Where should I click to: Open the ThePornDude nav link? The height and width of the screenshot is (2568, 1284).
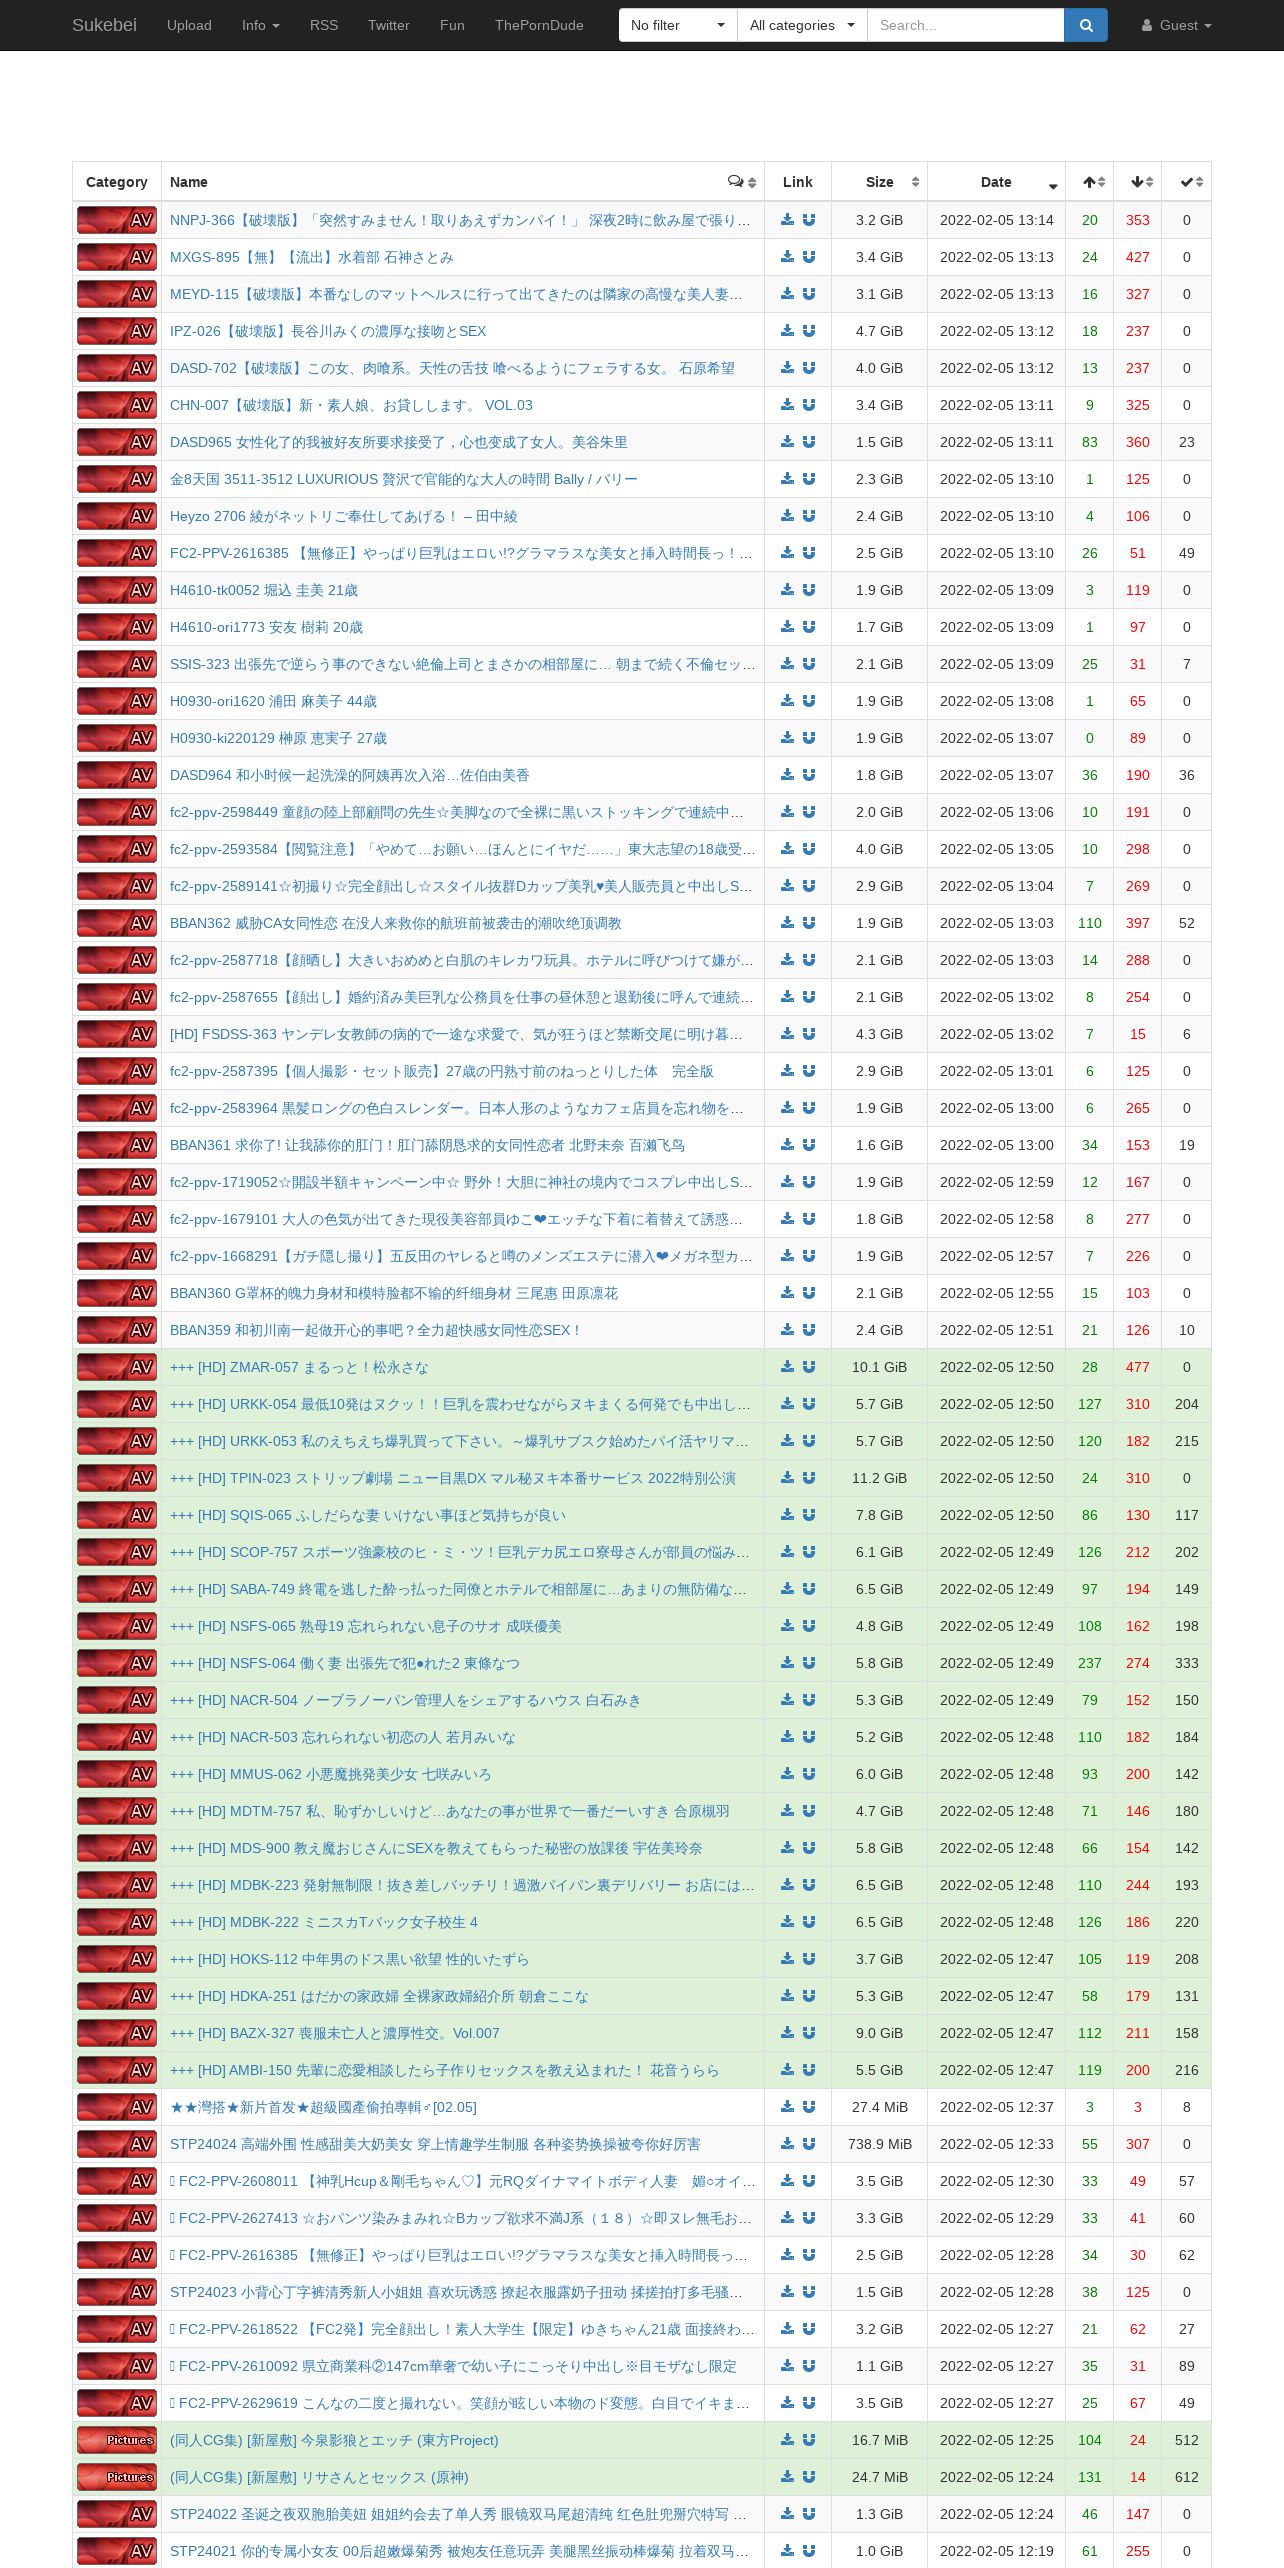point(539,25)
